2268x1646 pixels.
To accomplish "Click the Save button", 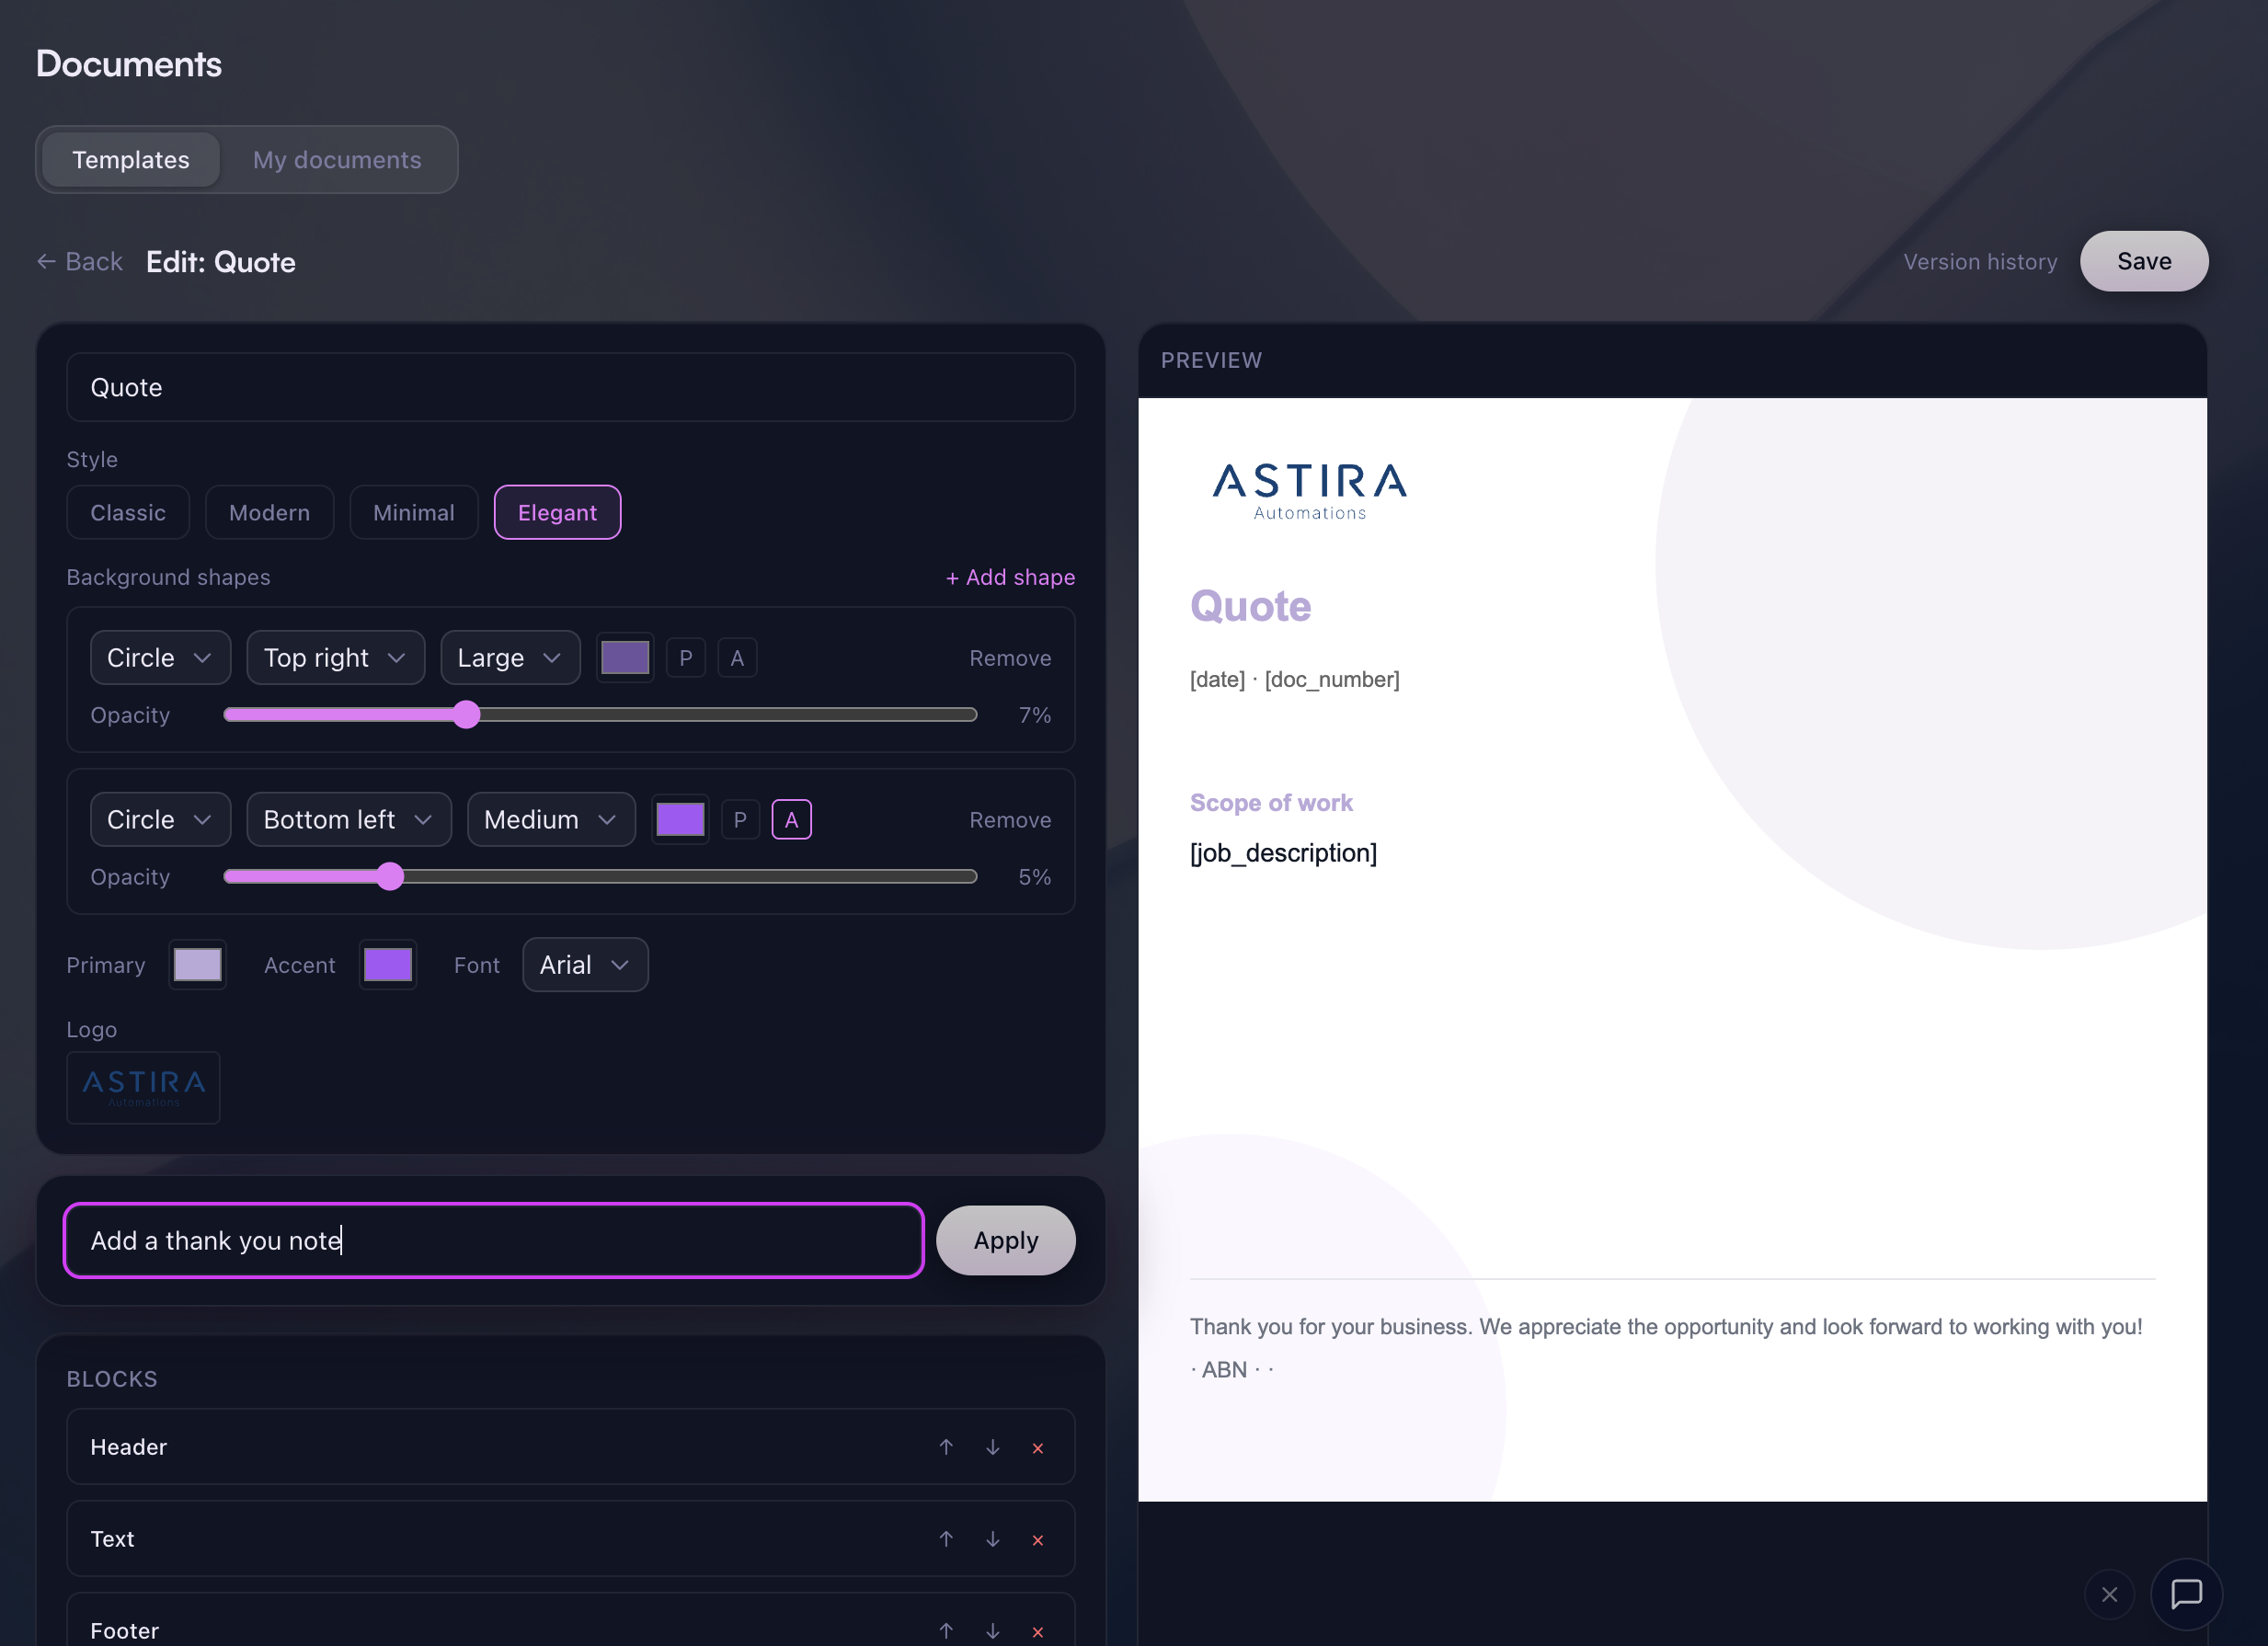I will click(2144, 262).
